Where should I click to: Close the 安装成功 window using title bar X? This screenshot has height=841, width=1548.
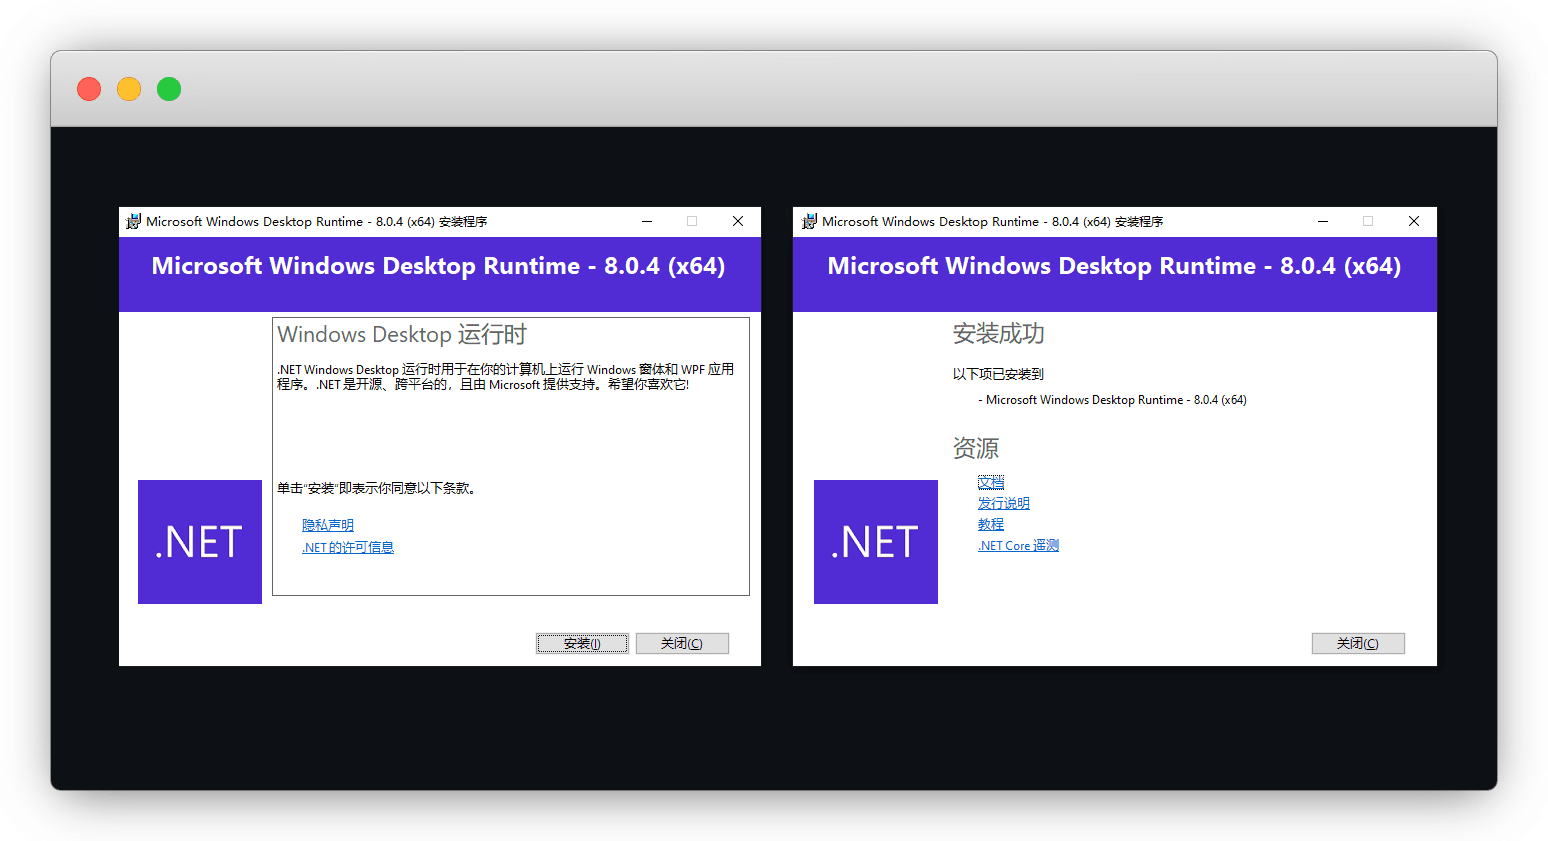(x=1414, y=222)
